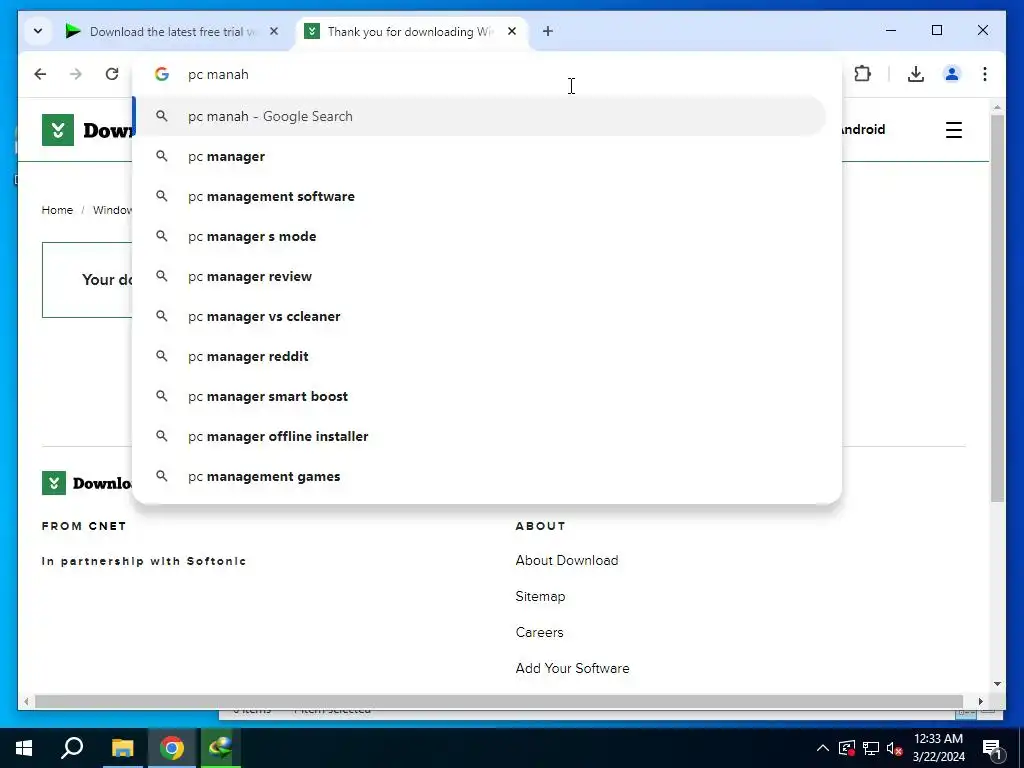The height and width of the screenshot is (768, 1024).
Task: Click the Google G icon in address bar
Action: [x=162, y=74]
